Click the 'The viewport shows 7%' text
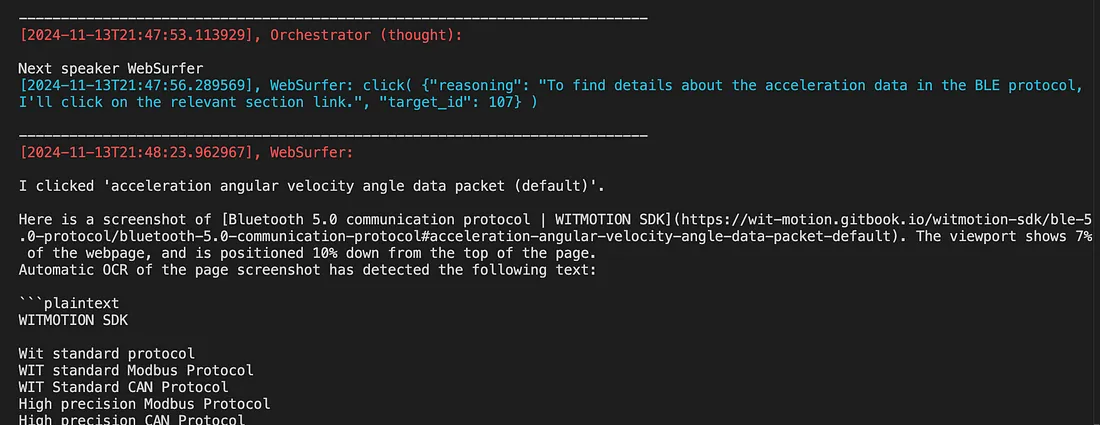 click(x=1005, y=236)
